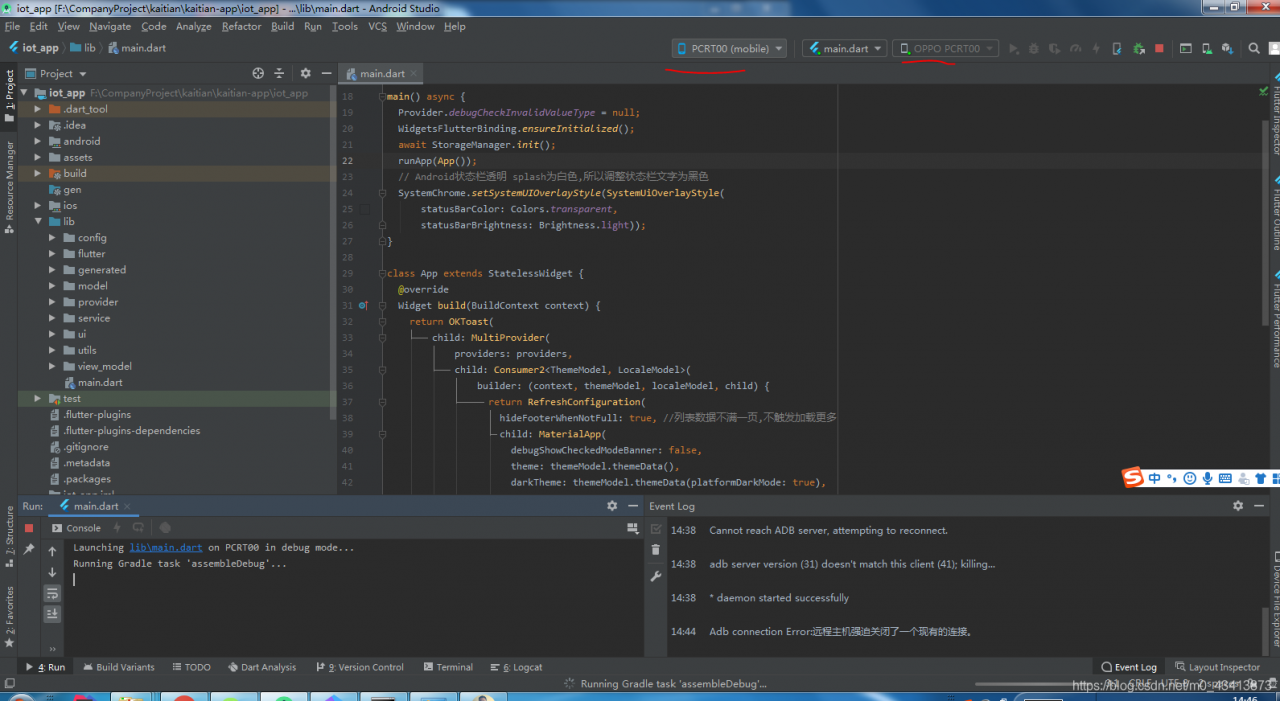Open the AVD Manager toolbar icon

pos(1207,48)
